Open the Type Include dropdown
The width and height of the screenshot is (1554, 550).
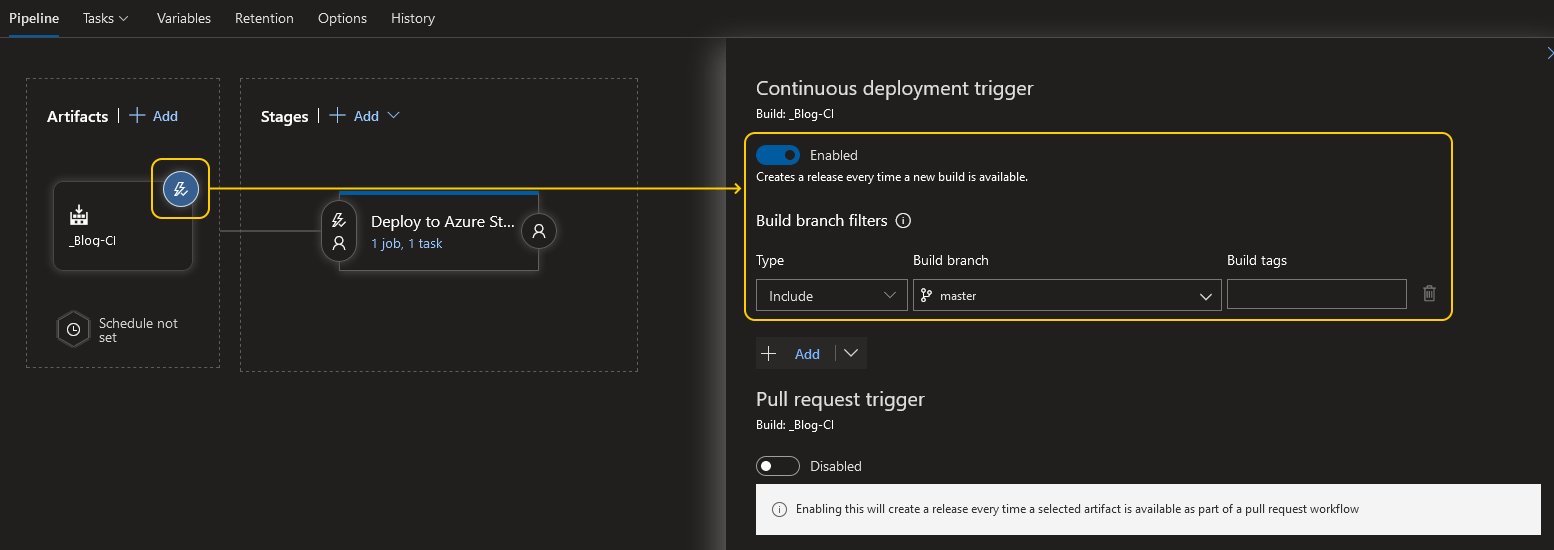point(832,295)
